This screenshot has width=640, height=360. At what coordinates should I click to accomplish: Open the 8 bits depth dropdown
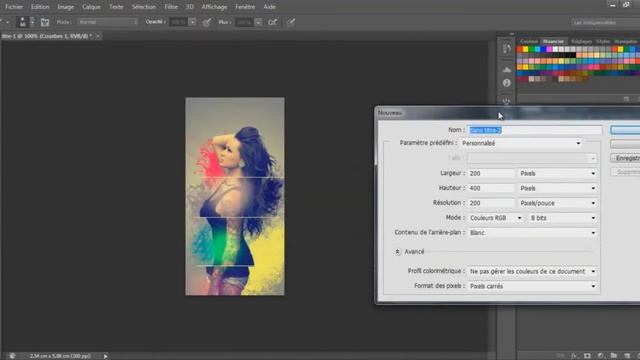pyautogui.click(x=562, y=218)
